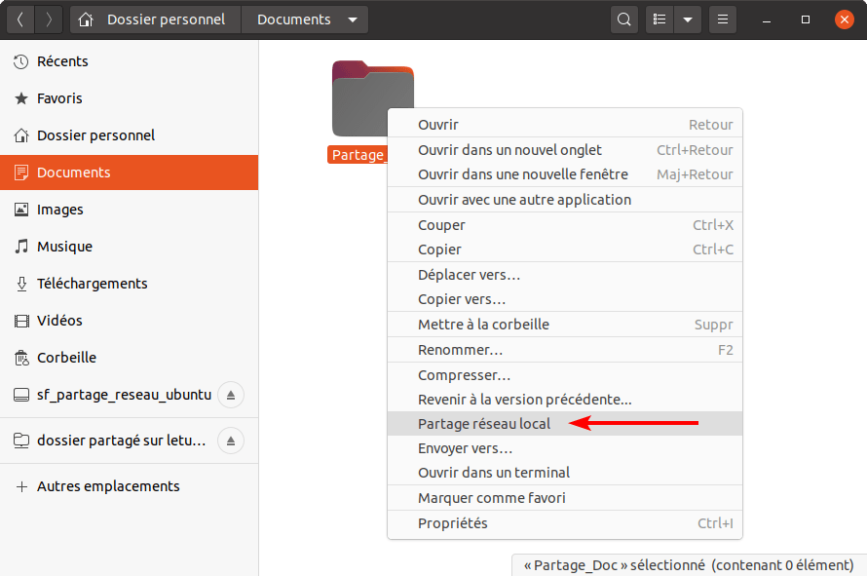Open the view options dropdown next to list icon
The image size is (867, 576).
point(685,18)
